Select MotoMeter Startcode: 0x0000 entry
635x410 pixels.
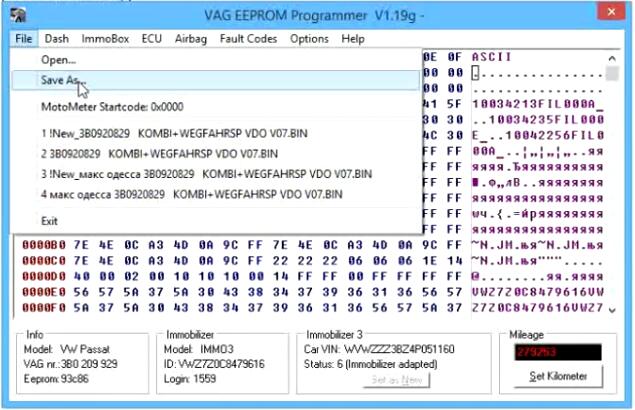(215, 107)
